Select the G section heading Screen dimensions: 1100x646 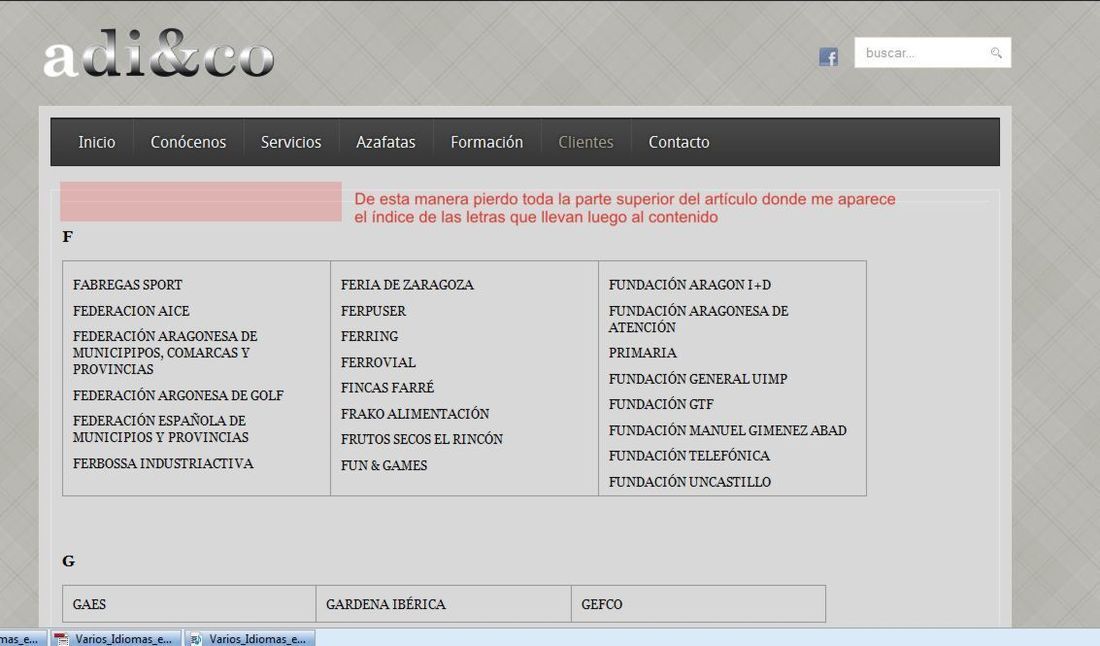pos(68,560)
